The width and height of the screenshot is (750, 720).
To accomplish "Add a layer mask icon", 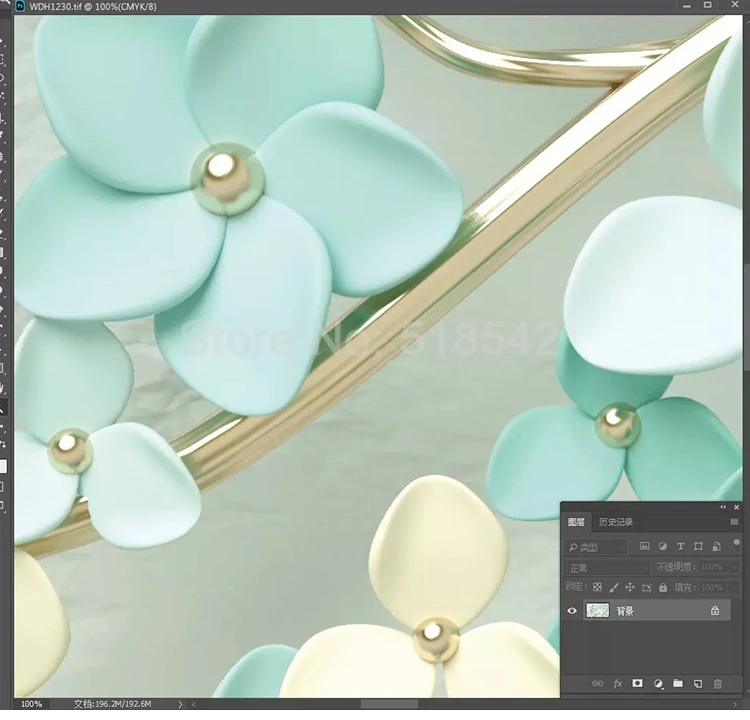I will coord(638,683).
